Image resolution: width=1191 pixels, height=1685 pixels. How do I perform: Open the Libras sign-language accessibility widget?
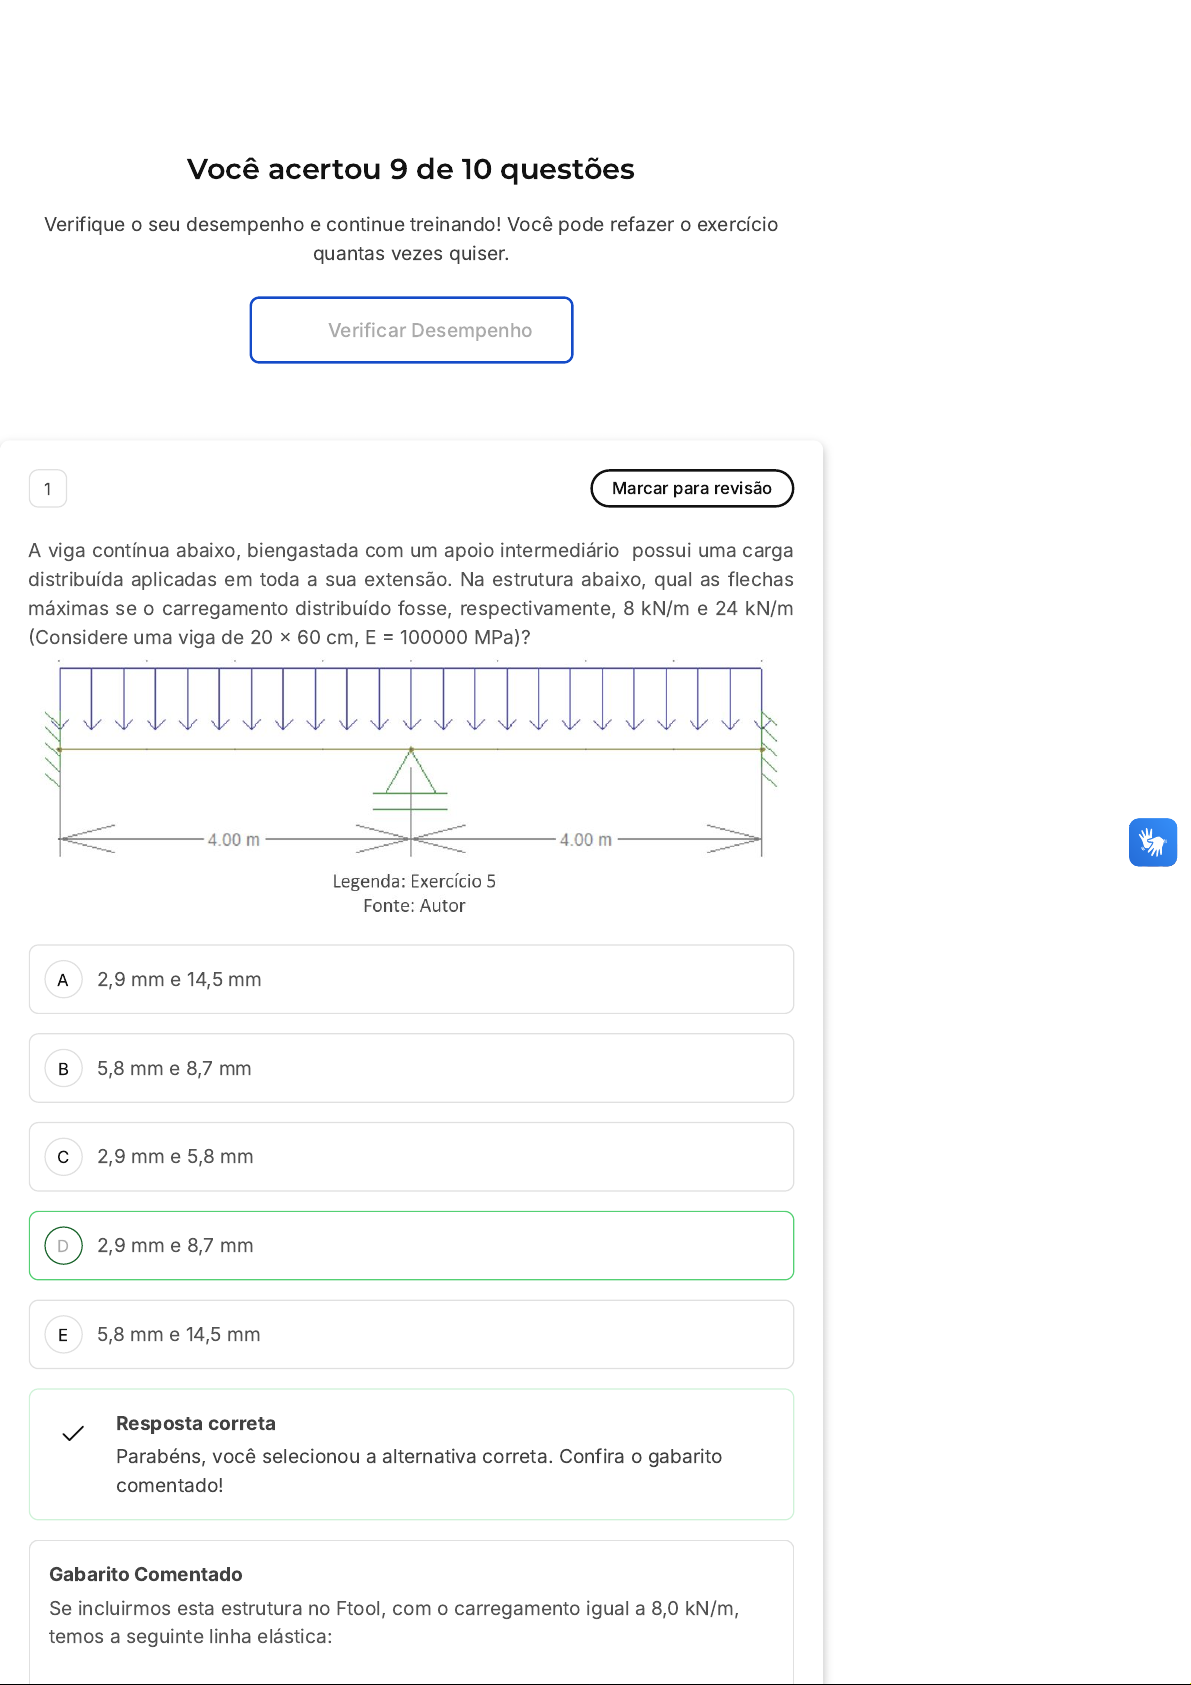(x=1152, y=842)
